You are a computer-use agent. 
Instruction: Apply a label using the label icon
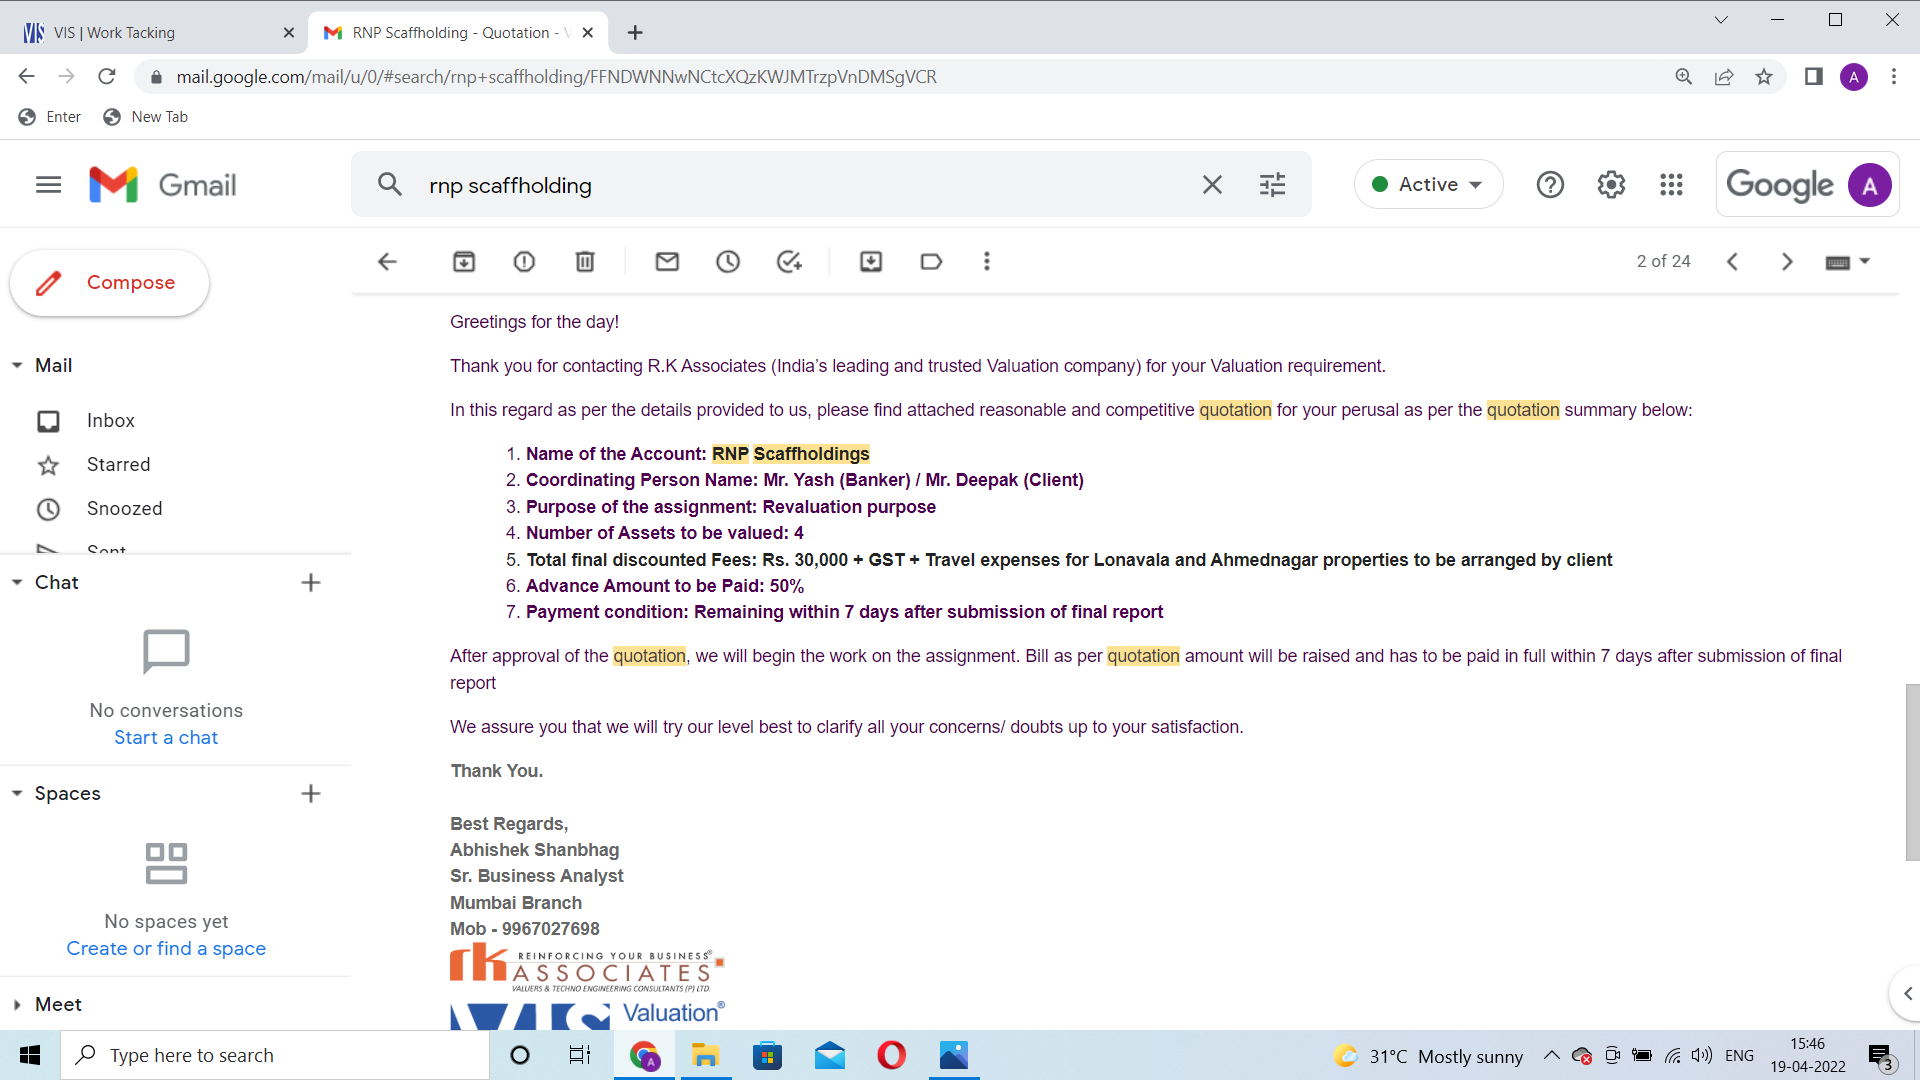click(931, 262)
